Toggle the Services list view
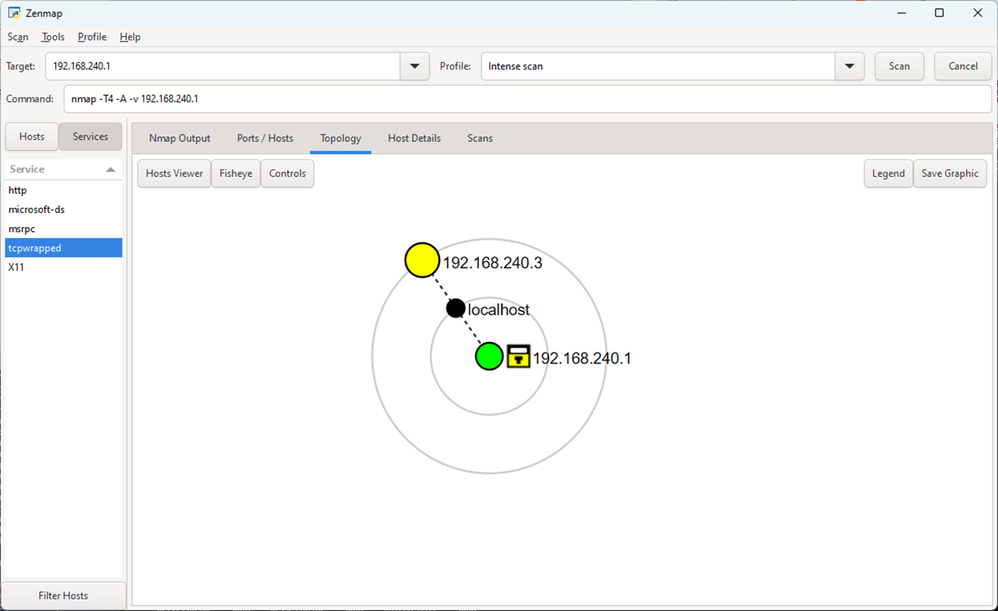The width and height of the screenshot is (998, 611). point(90,137)
